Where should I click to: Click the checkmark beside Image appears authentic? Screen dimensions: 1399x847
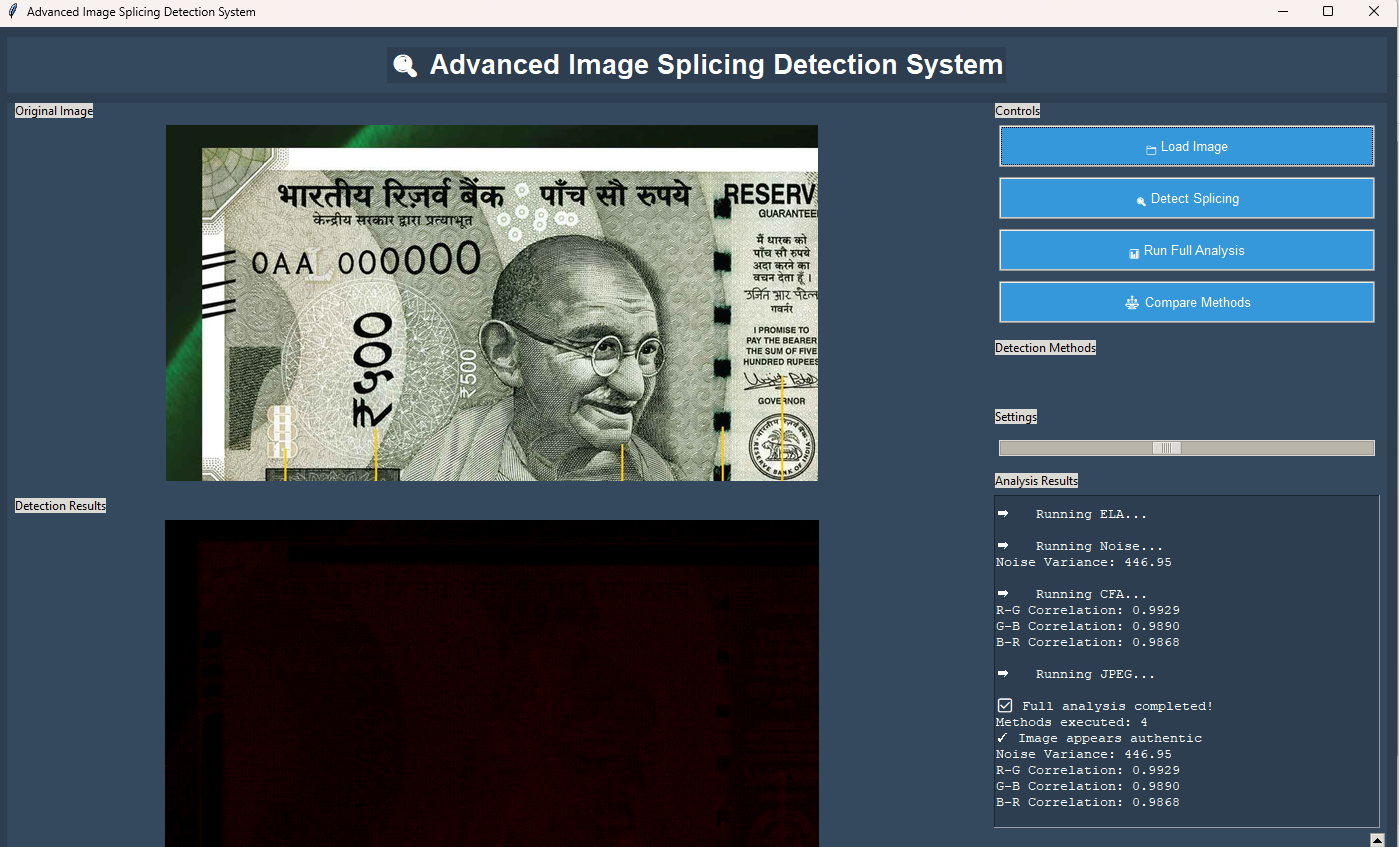click(x=1002, y=738)
